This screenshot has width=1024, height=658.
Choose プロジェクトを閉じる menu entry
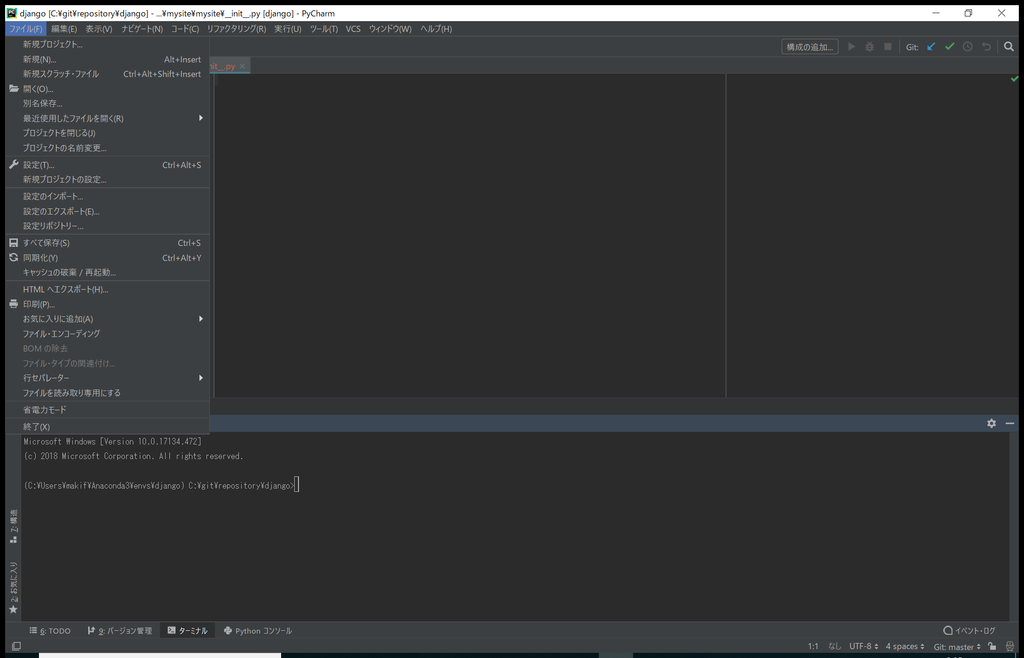(107, 133)
